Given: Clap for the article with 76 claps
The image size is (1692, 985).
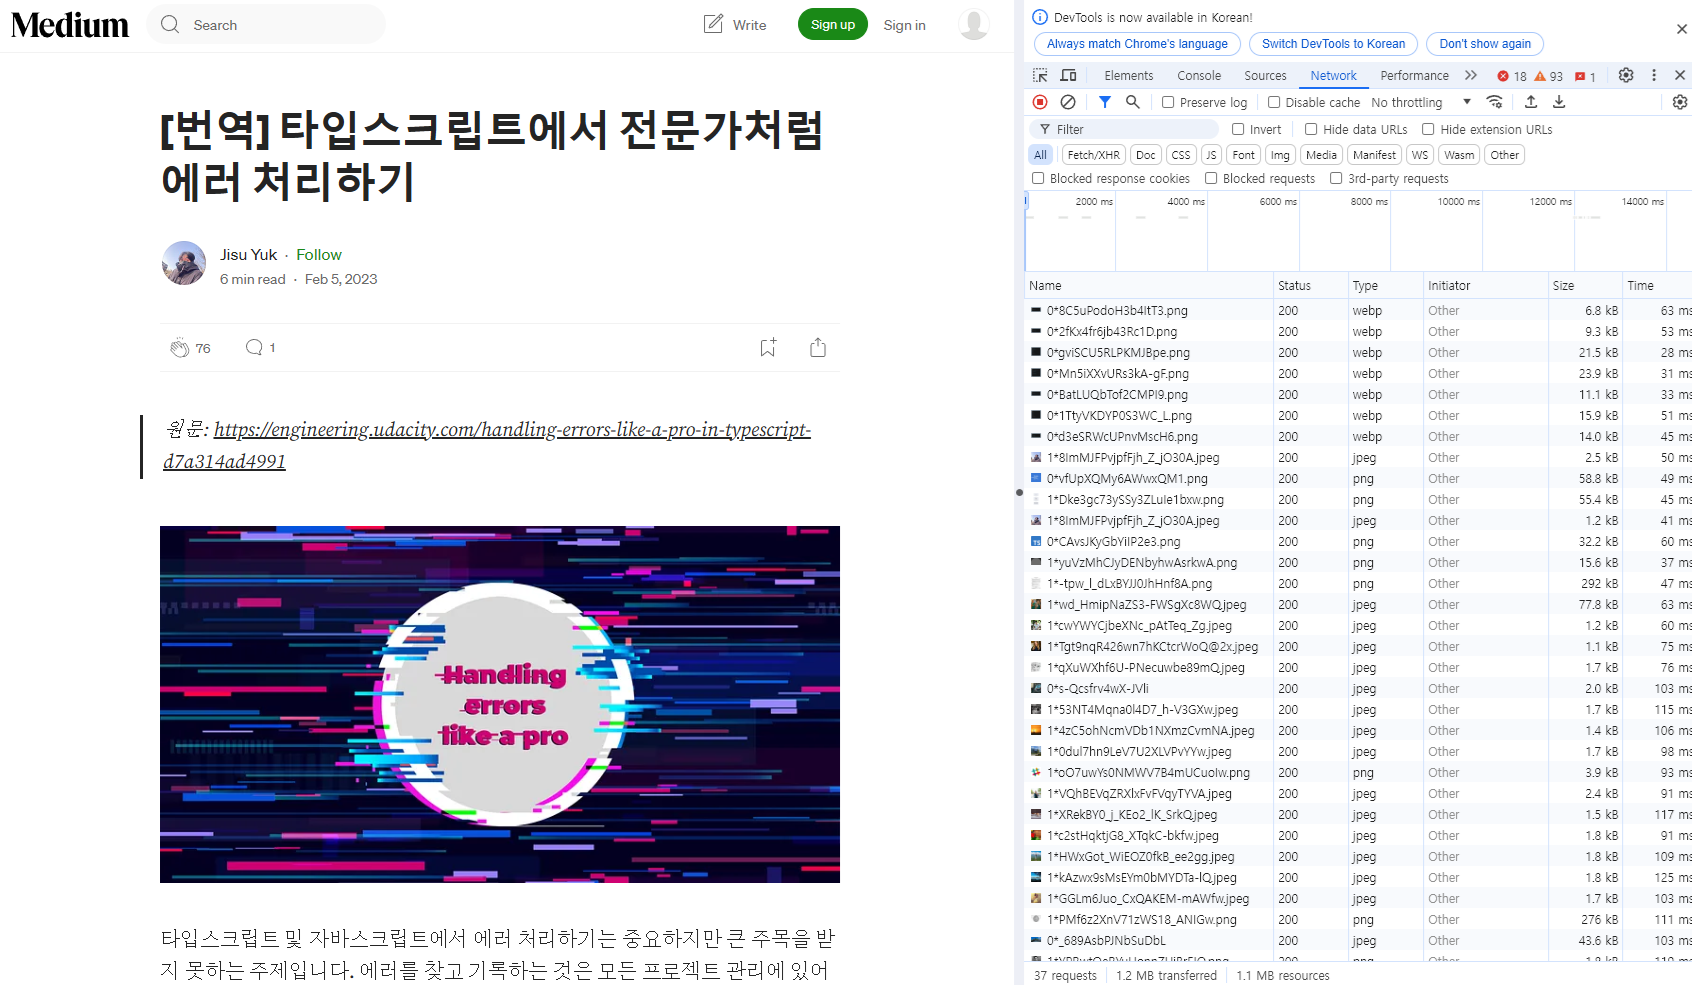Looking at the screenshot, I should pos(179,348).
